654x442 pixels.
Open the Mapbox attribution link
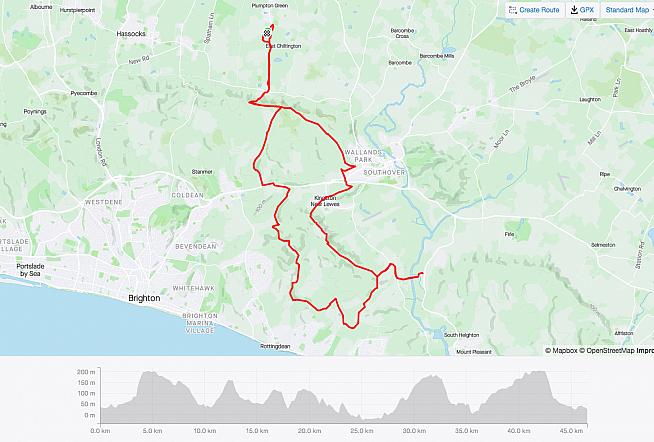coord(561,351)
